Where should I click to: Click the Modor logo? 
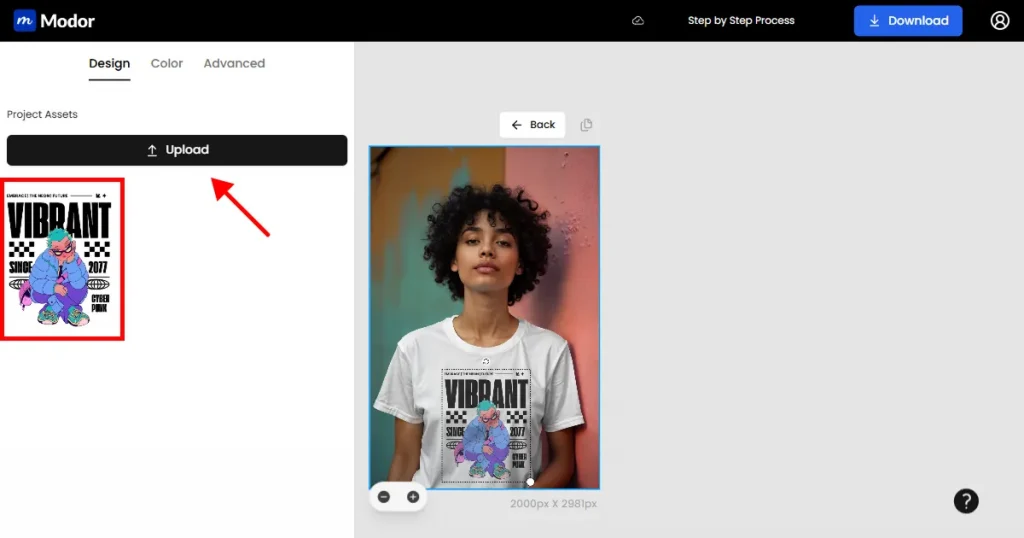point(54,21)
